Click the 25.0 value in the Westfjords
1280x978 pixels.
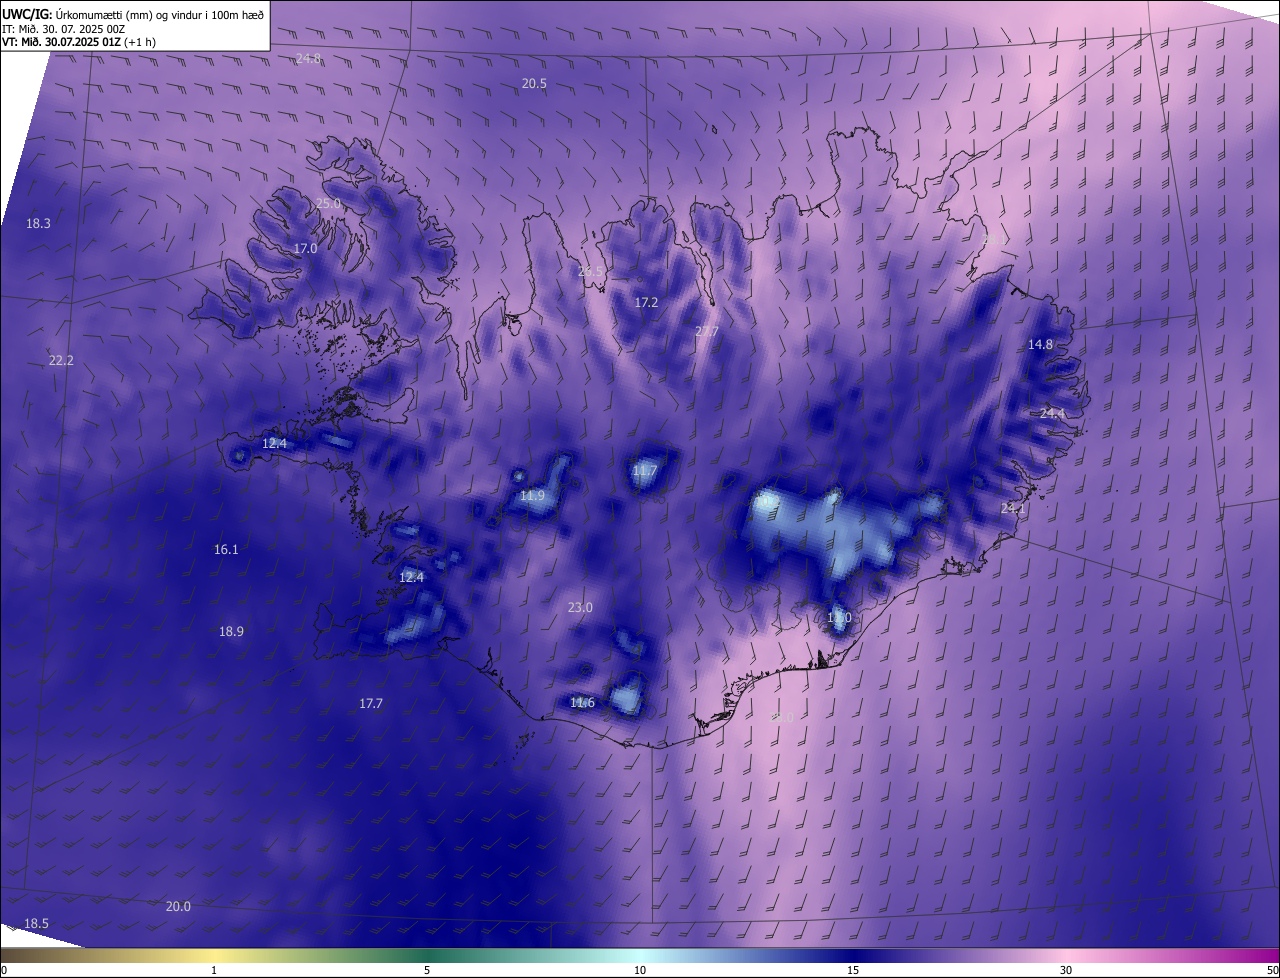(x=328, y=203)
